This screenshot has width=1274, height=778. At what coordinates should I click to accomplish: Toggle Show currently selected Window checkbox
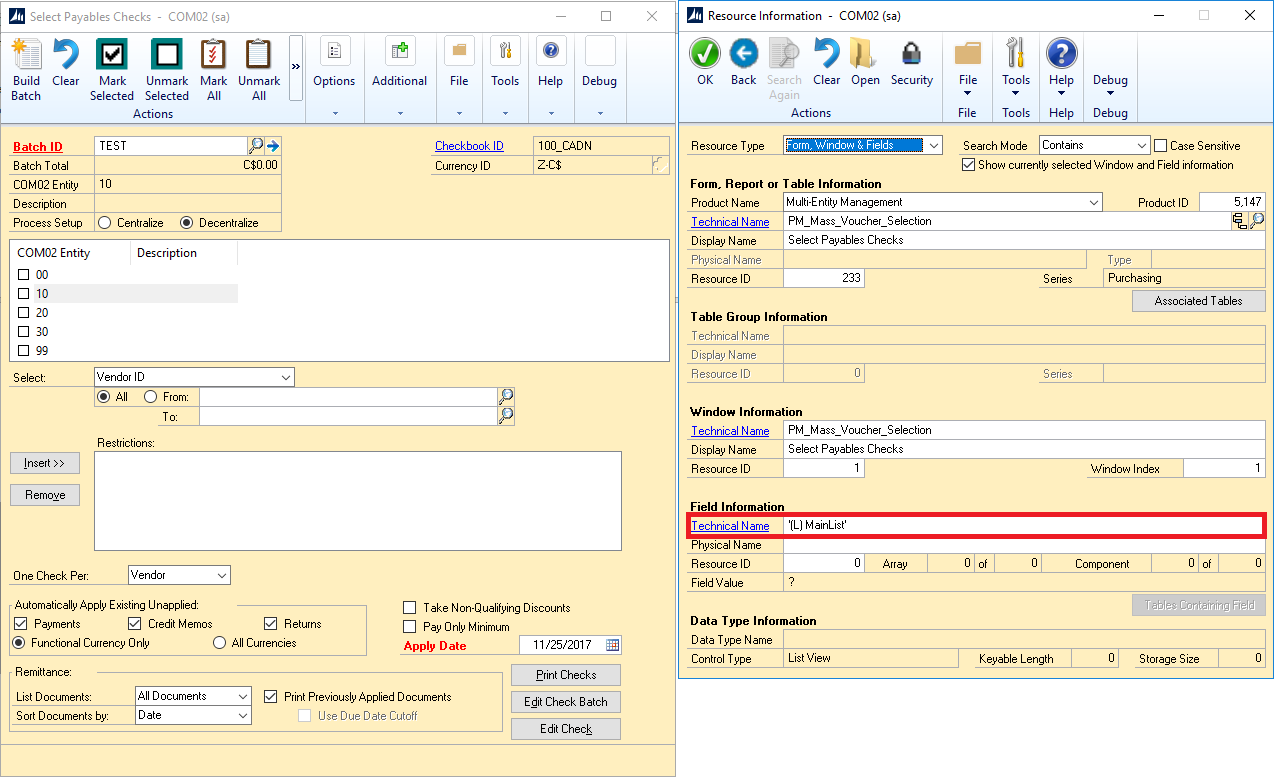969,165
